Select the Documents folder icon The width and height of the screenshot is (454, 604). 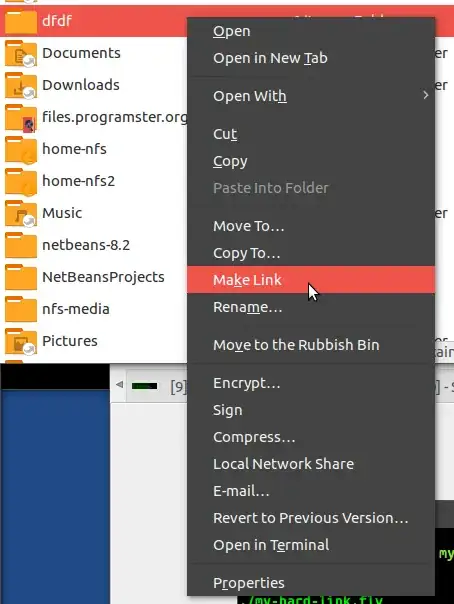pos(21,53)
